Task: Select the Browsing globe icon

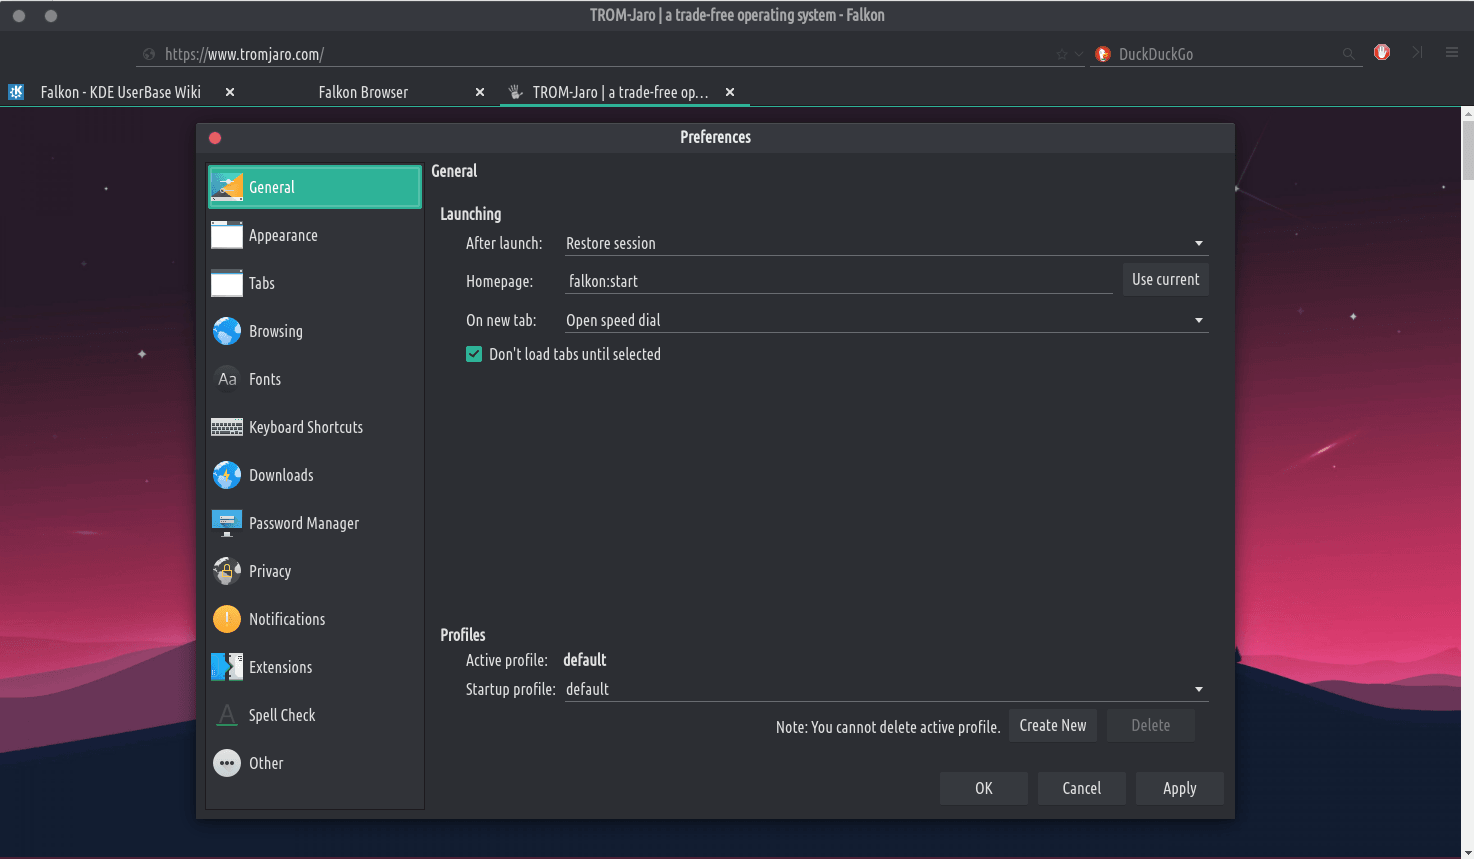Action: tap(227, 331)
